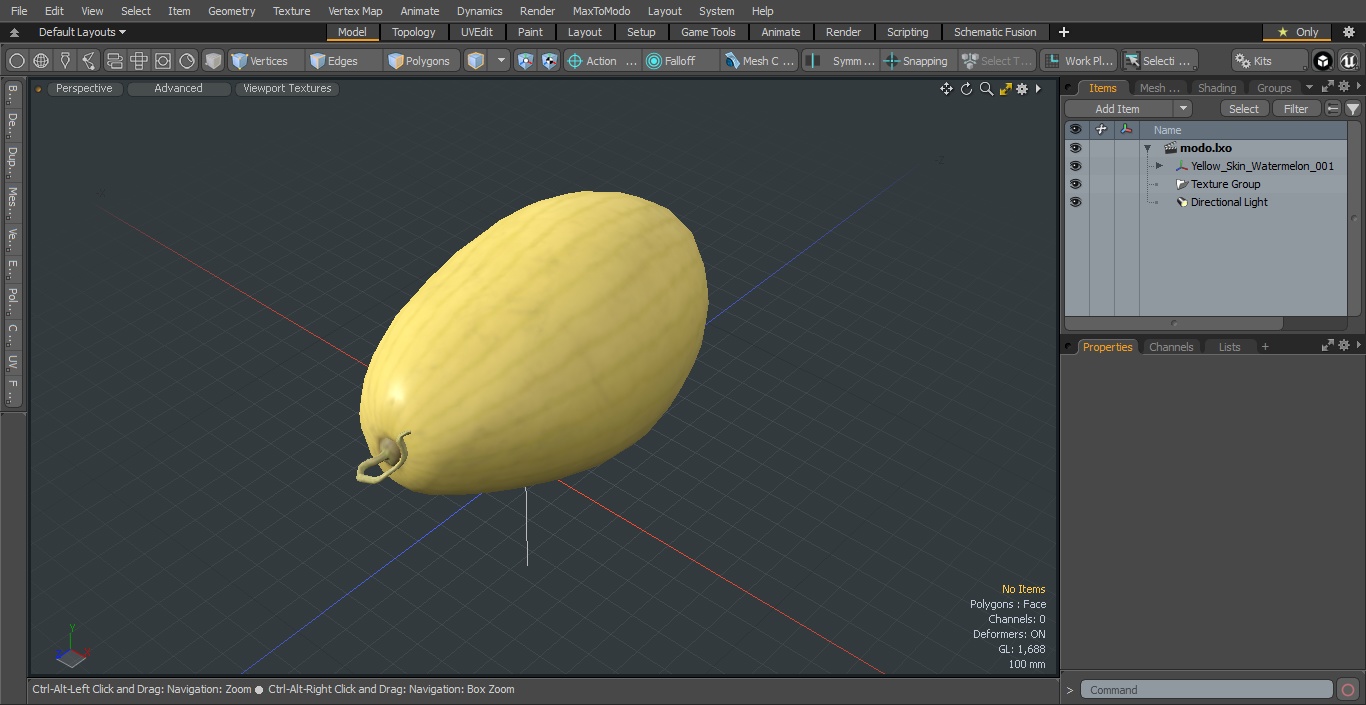Viewport: 1366px width, 705px height.
Task: Click the pen-tip cone icon in toolbar
Action: [65, 61]
